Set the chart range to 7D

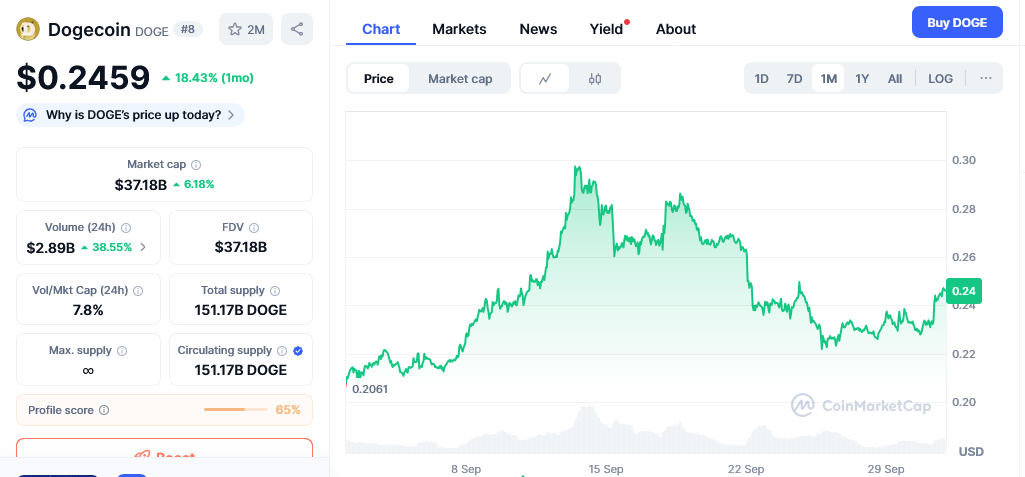pos(794,79)
